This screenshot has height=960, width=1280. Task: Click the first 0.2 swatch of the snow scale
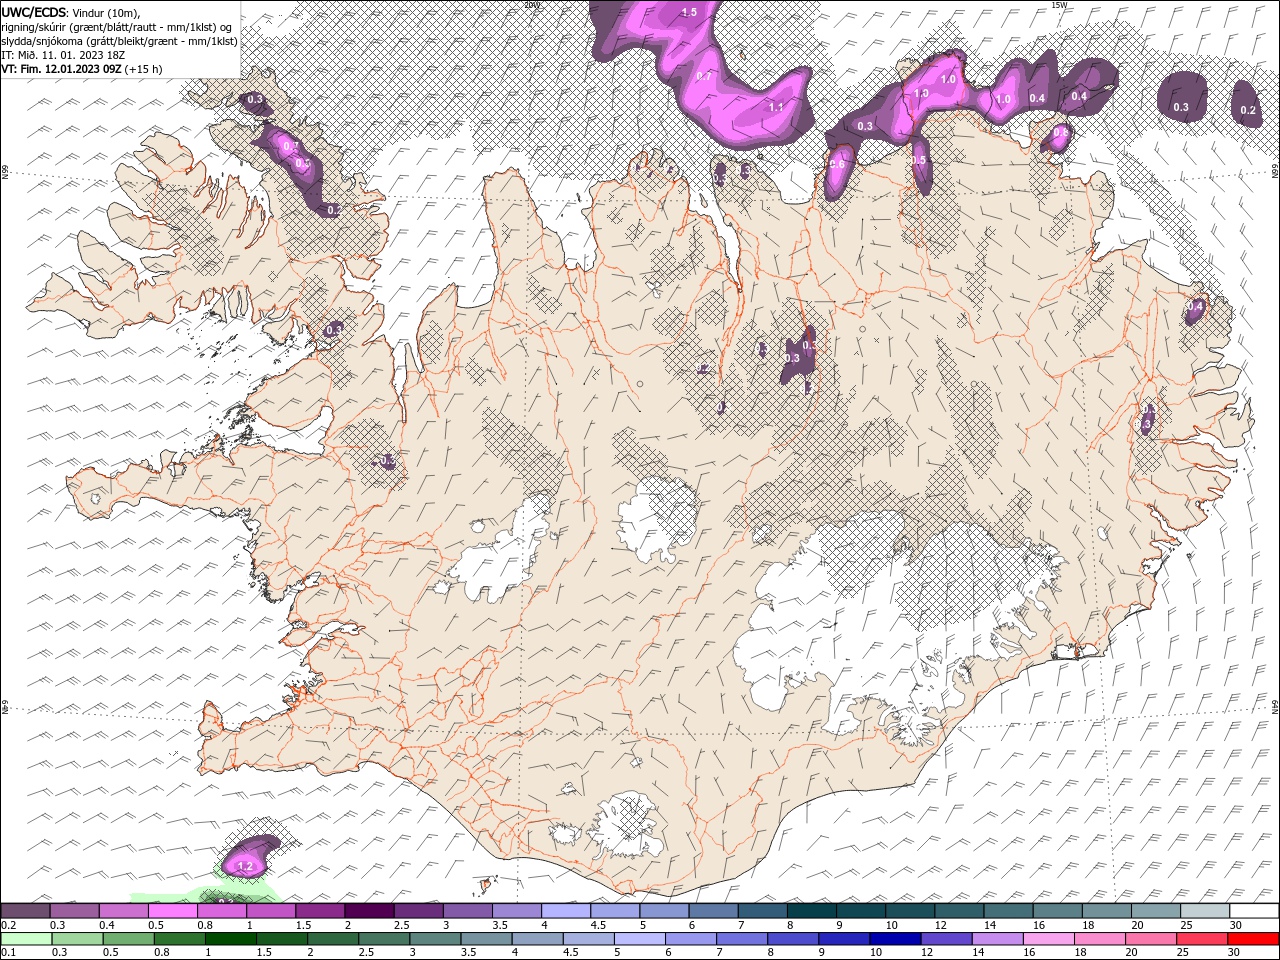[25, 910]
